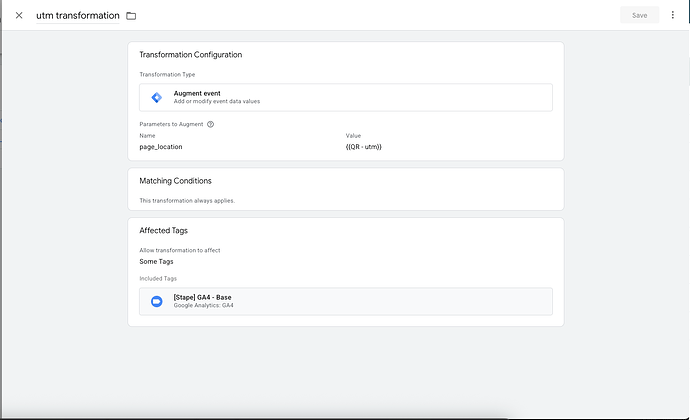Close the utm transformation editor
This screenshot has height=420, width=690.
19,15
